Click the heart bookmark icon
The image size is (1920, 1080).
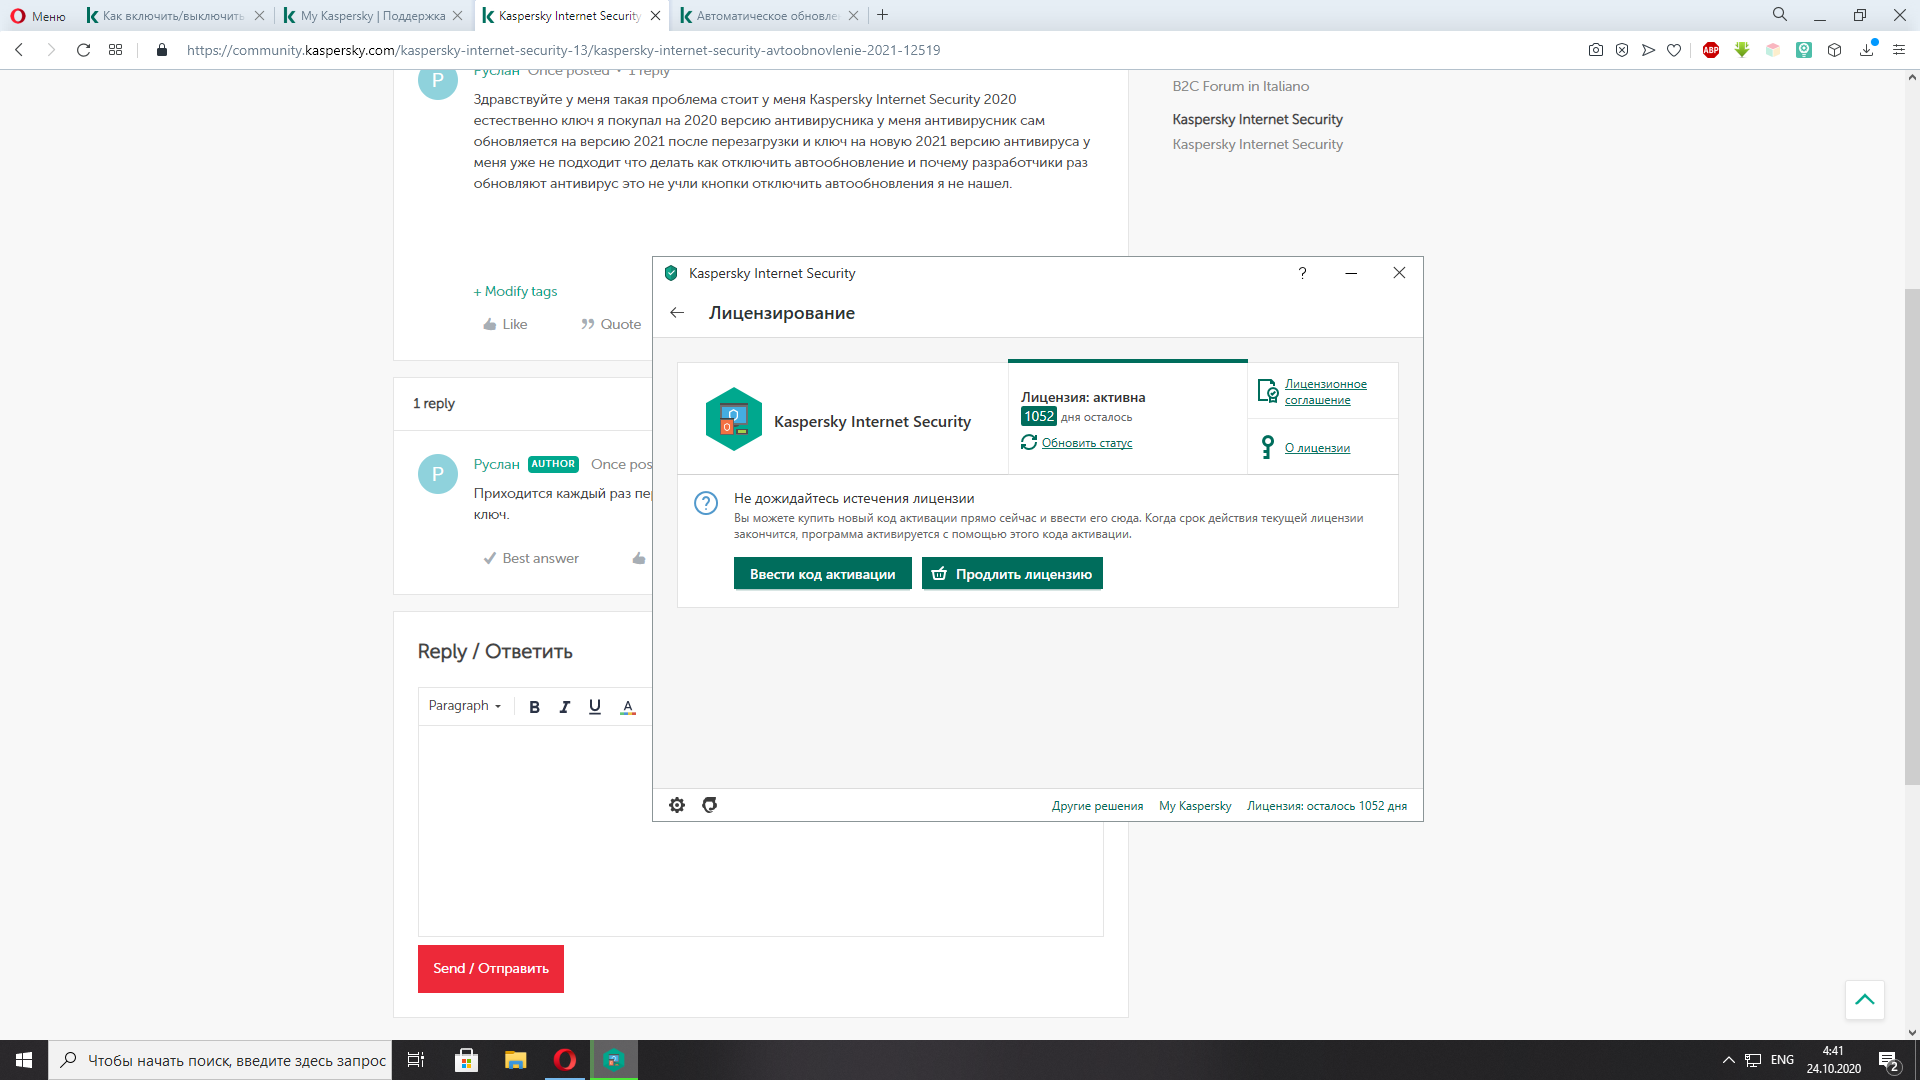tap(1674, 50)
